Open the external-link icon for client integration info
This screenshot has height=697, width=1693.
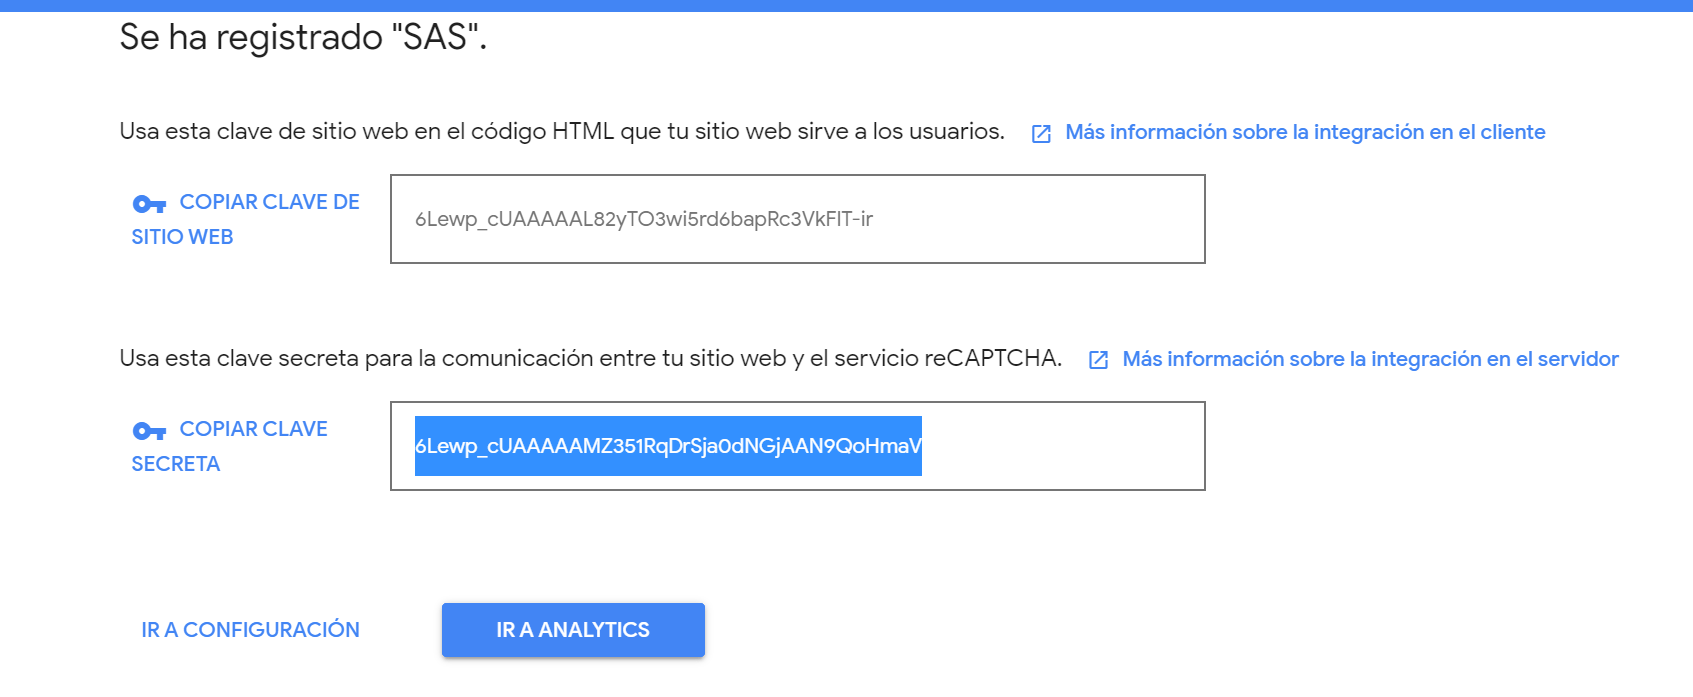[1041, 134]
